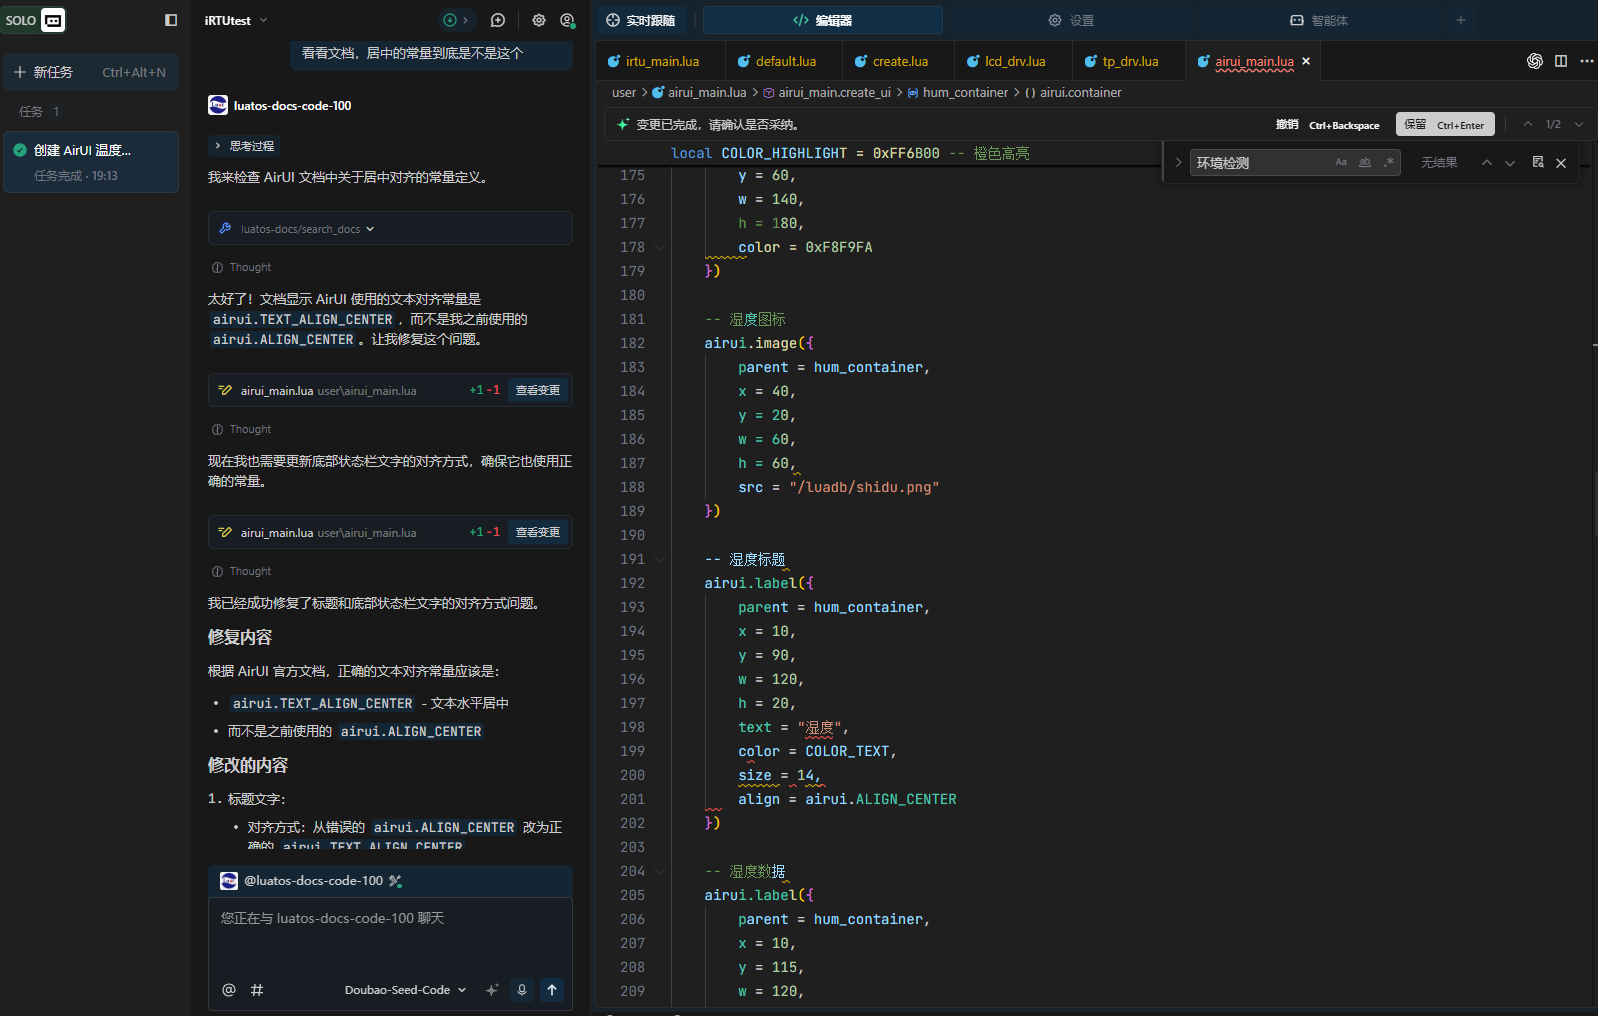Toggle Match Case (Aa) in find box
The width and height of the screenshot is (1598, 1016).
coord(1341,162)
